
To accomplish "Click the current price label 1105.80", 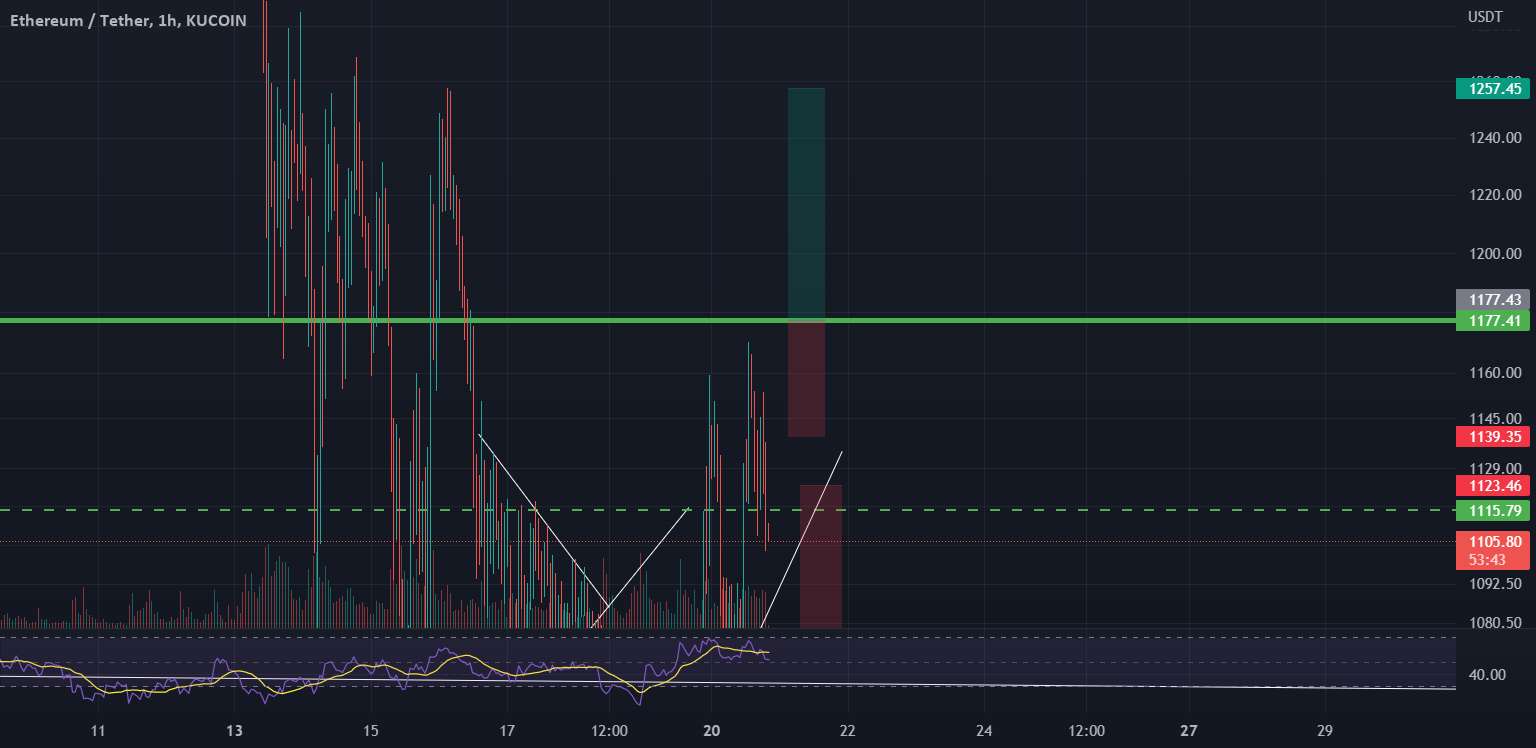I will (1493, 542).
